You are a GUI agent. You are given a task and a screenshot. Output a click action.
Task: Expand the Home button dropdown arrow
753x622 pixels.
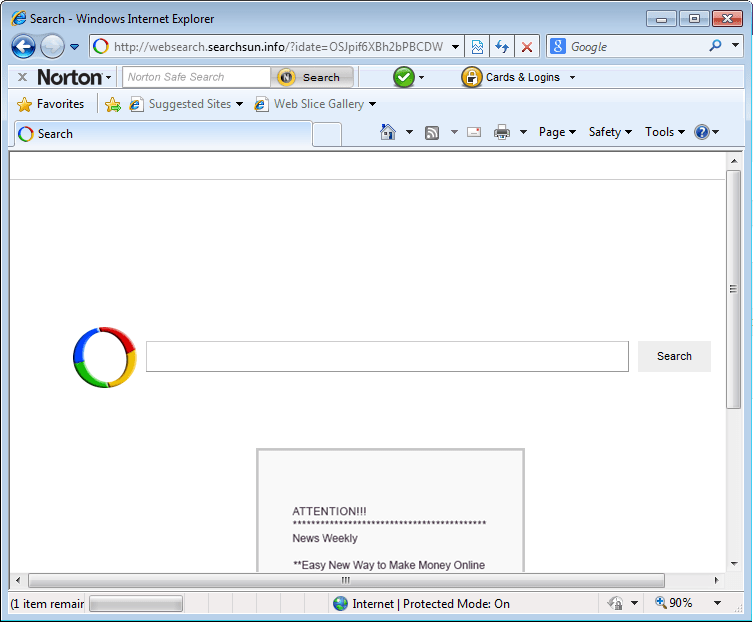point(409,132)
